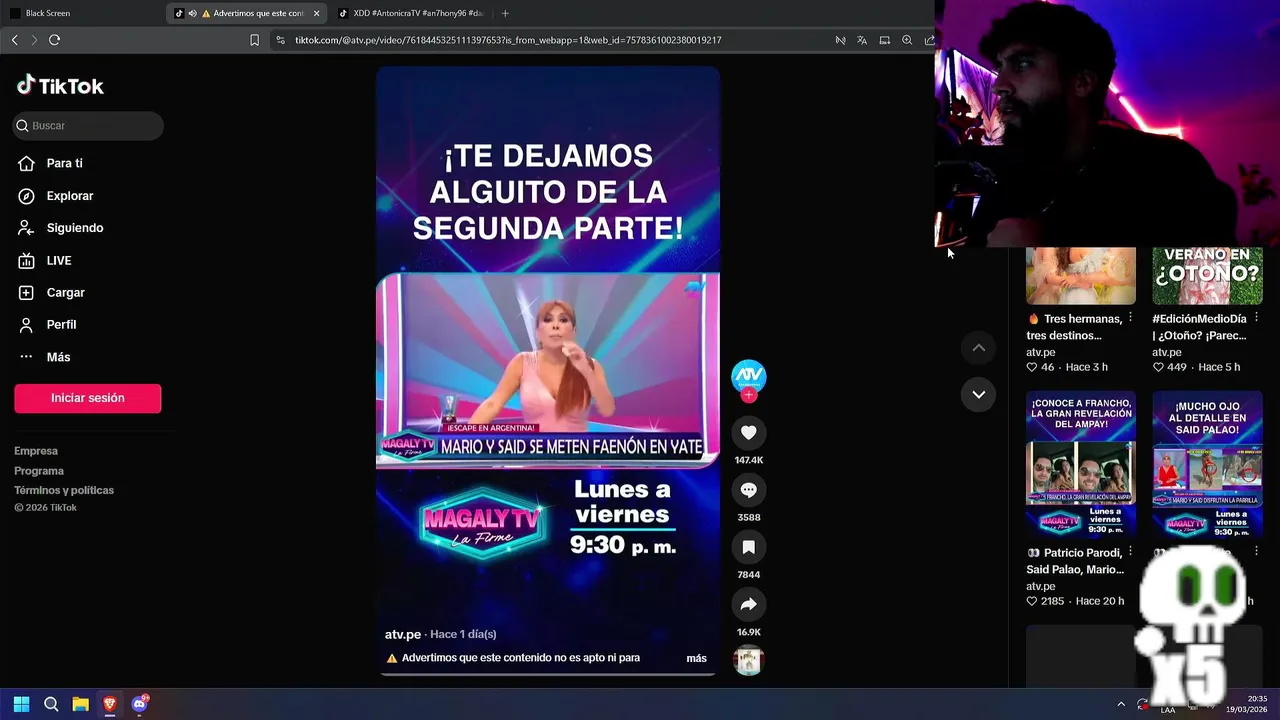1280x720 pixels.
Task: Click the translate page icon
Action: (x=862, y=40)
